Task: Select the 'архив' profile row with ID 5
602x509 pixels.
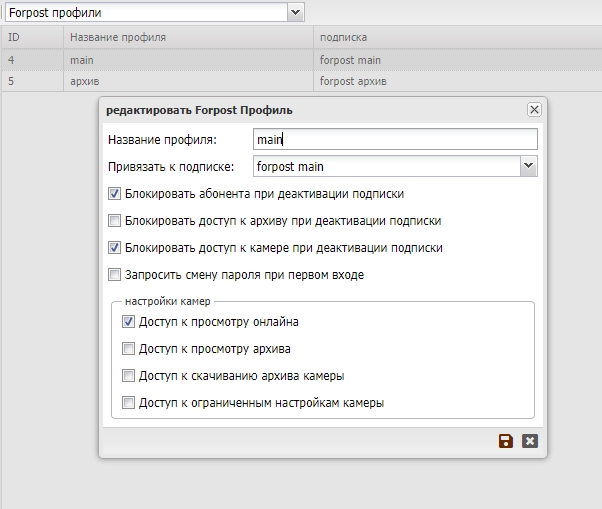Action: (x=188, y=81)
